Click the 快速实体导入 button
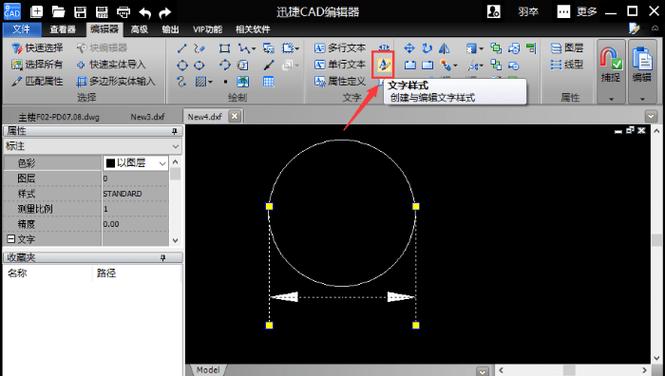Image resolution: width=665 pixels, height=376 pixels. 111,64
